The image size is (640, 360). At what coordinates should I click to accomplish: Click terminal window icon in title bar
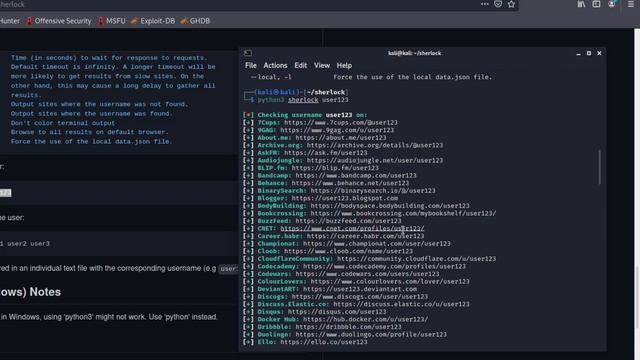point(248,53)
